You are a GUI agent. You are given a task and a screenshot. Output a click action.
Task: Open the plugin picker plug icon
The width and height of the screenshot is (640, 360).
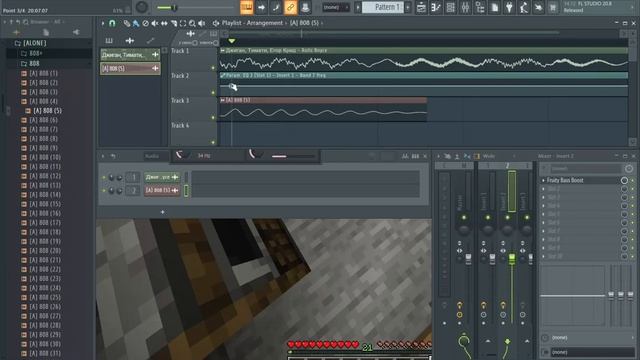pyautogui.click(x=509, y=7)
